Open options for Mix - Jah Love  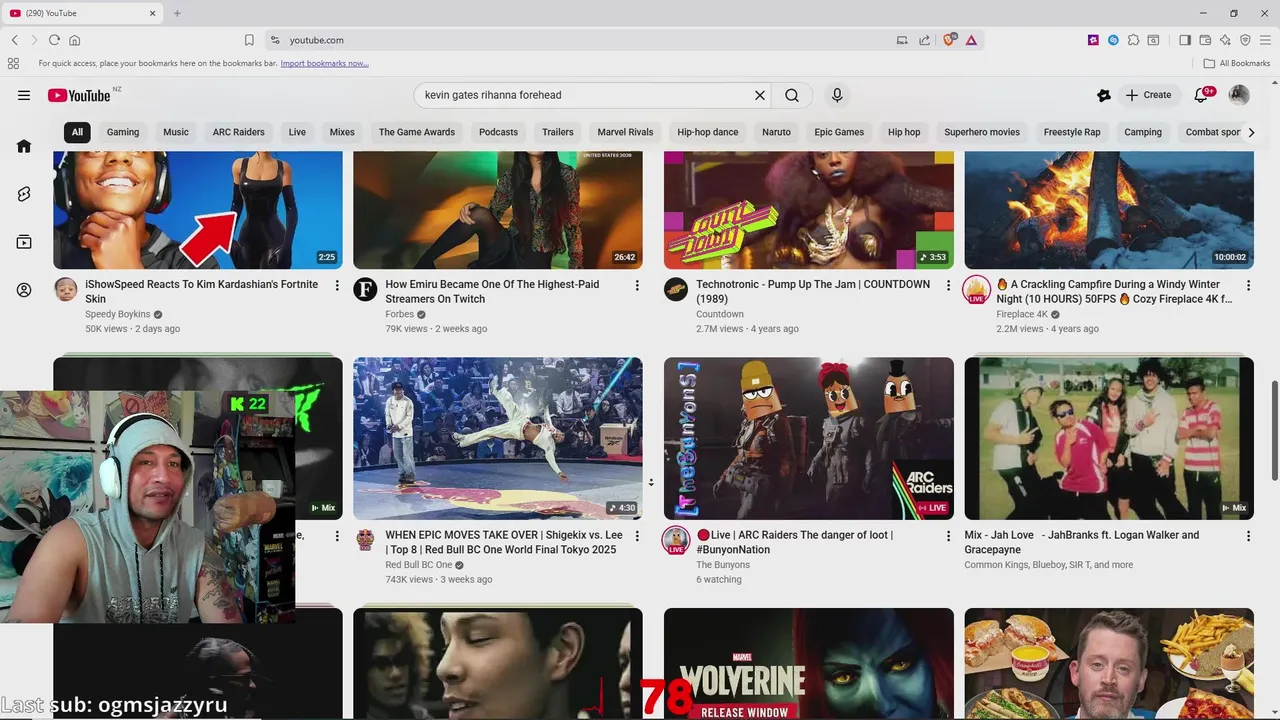1248,537
